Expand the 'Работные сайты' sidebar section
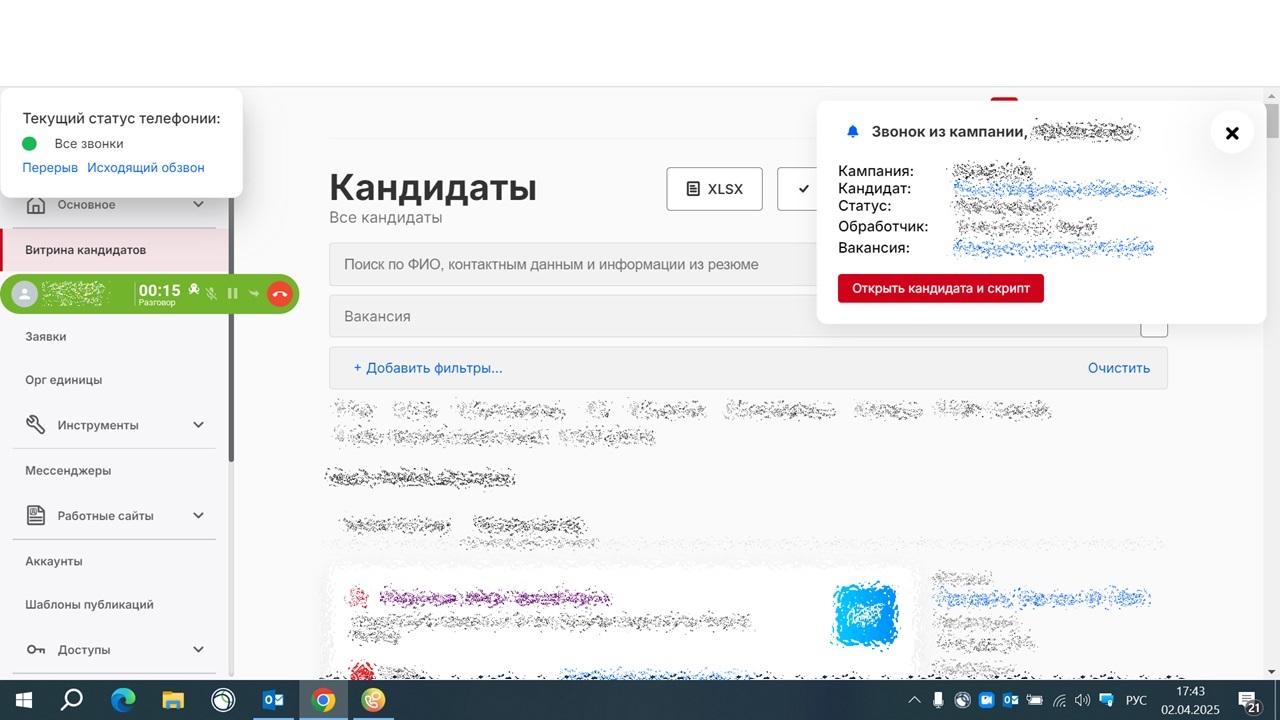The width and height of the screenshot is (1280, 720). [x=198, y=516]
